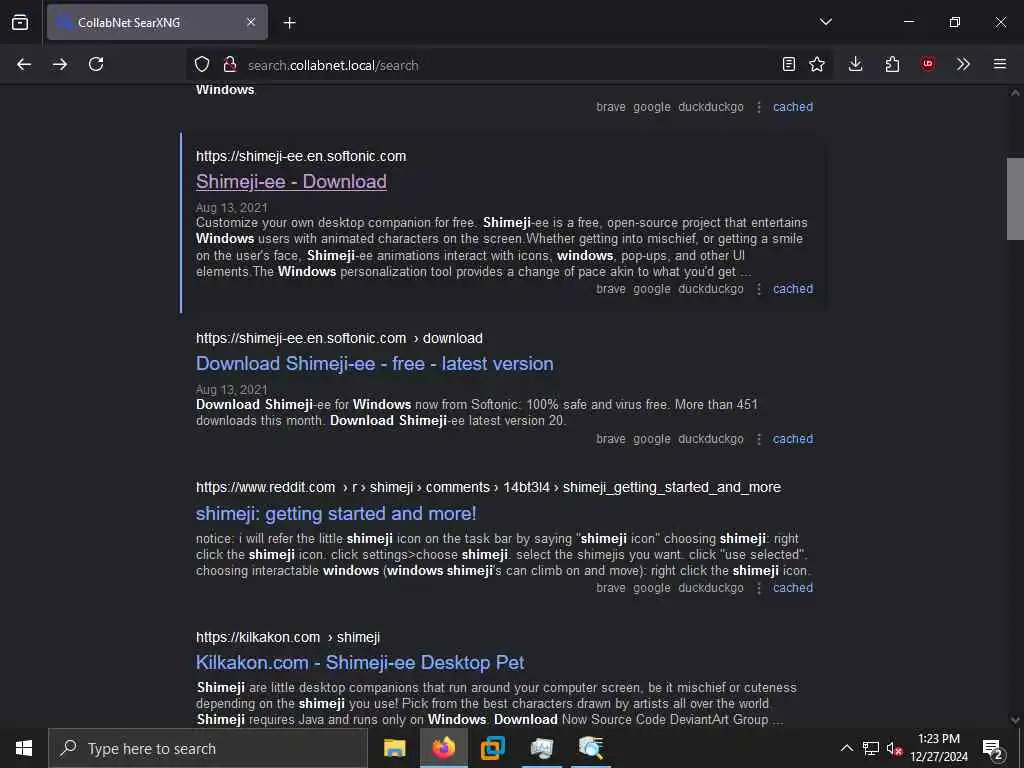
Task: Open the Extensions puzzle icon
Action: pyautogui.click(x=892, y=64)
